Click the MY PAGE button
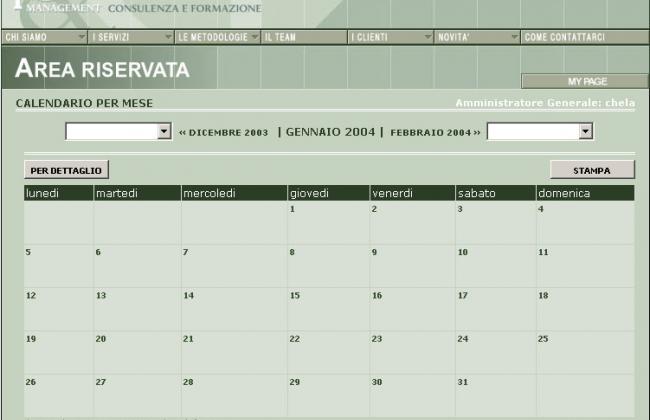The image size is (650, 420). [586, 81]
